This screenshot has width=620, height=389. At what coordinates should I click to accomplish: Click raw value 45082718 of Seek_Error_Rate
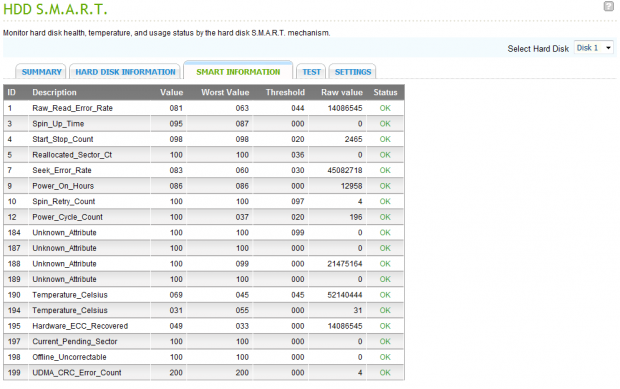point(345,170)
